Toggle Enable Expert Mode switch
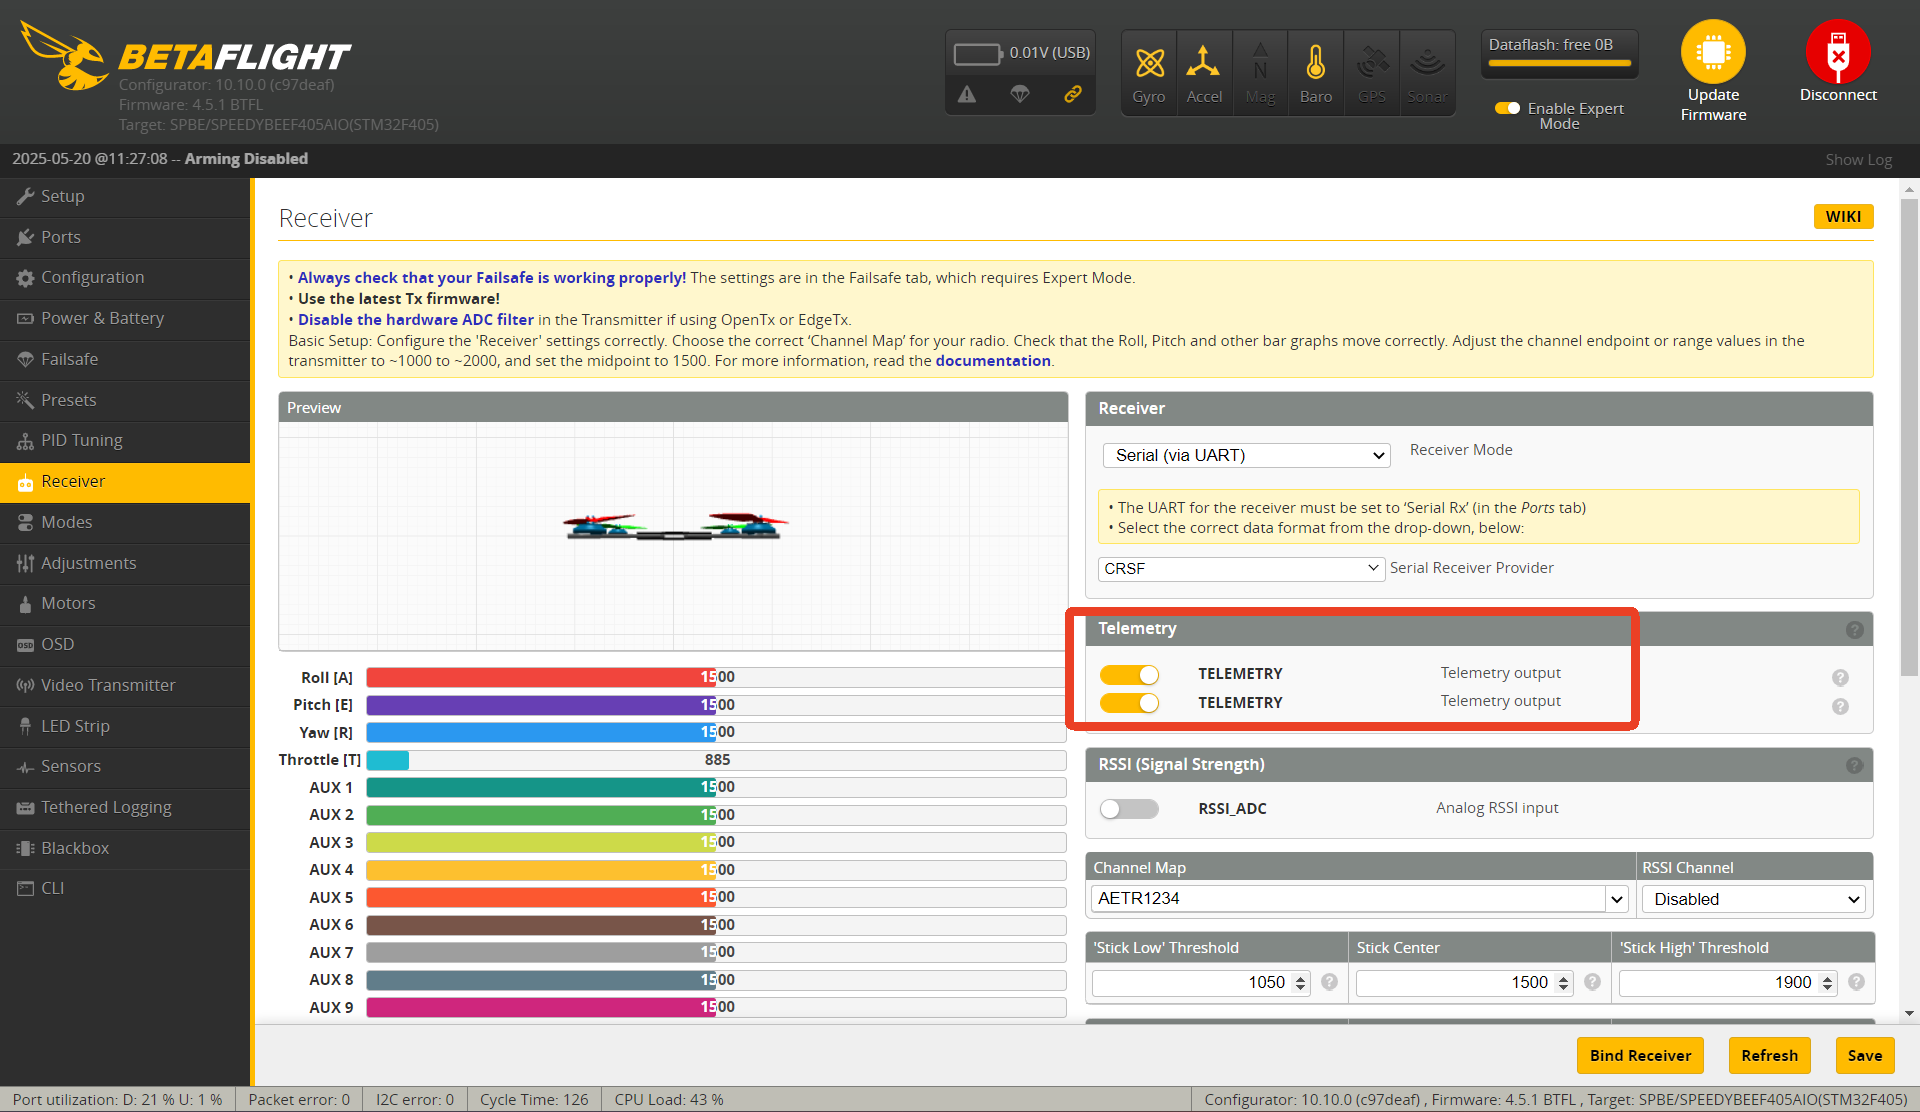1920x1112 pixels. pos(1507,108)
